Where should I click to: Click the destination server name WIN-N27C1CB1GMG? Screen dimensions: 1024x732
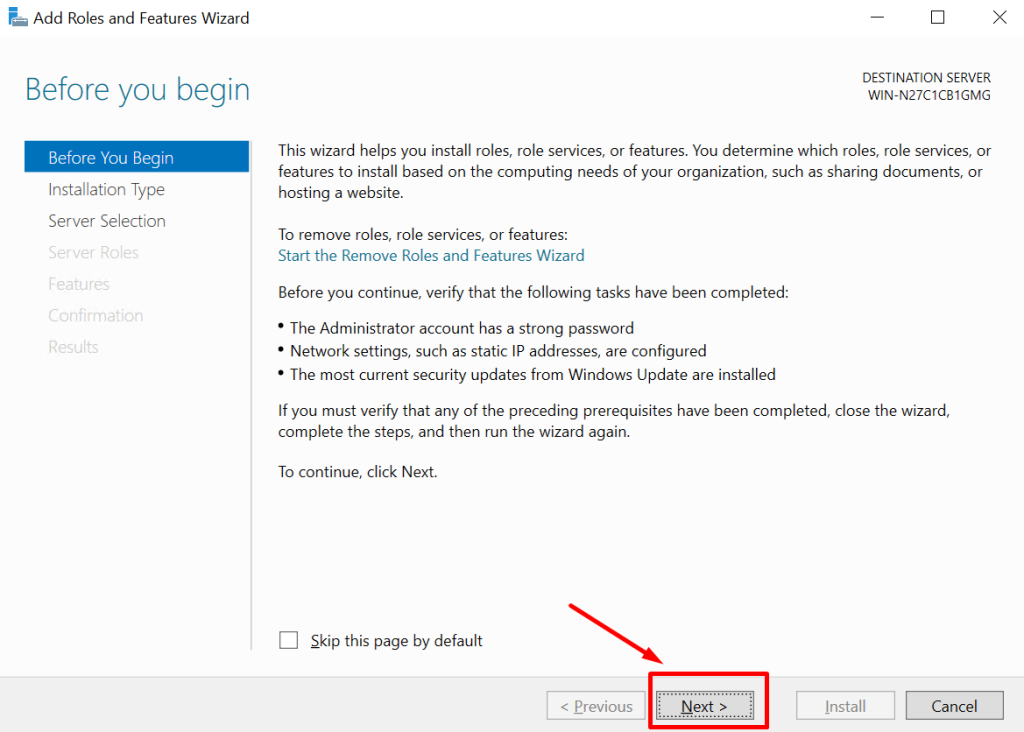(x=929, y=96)
